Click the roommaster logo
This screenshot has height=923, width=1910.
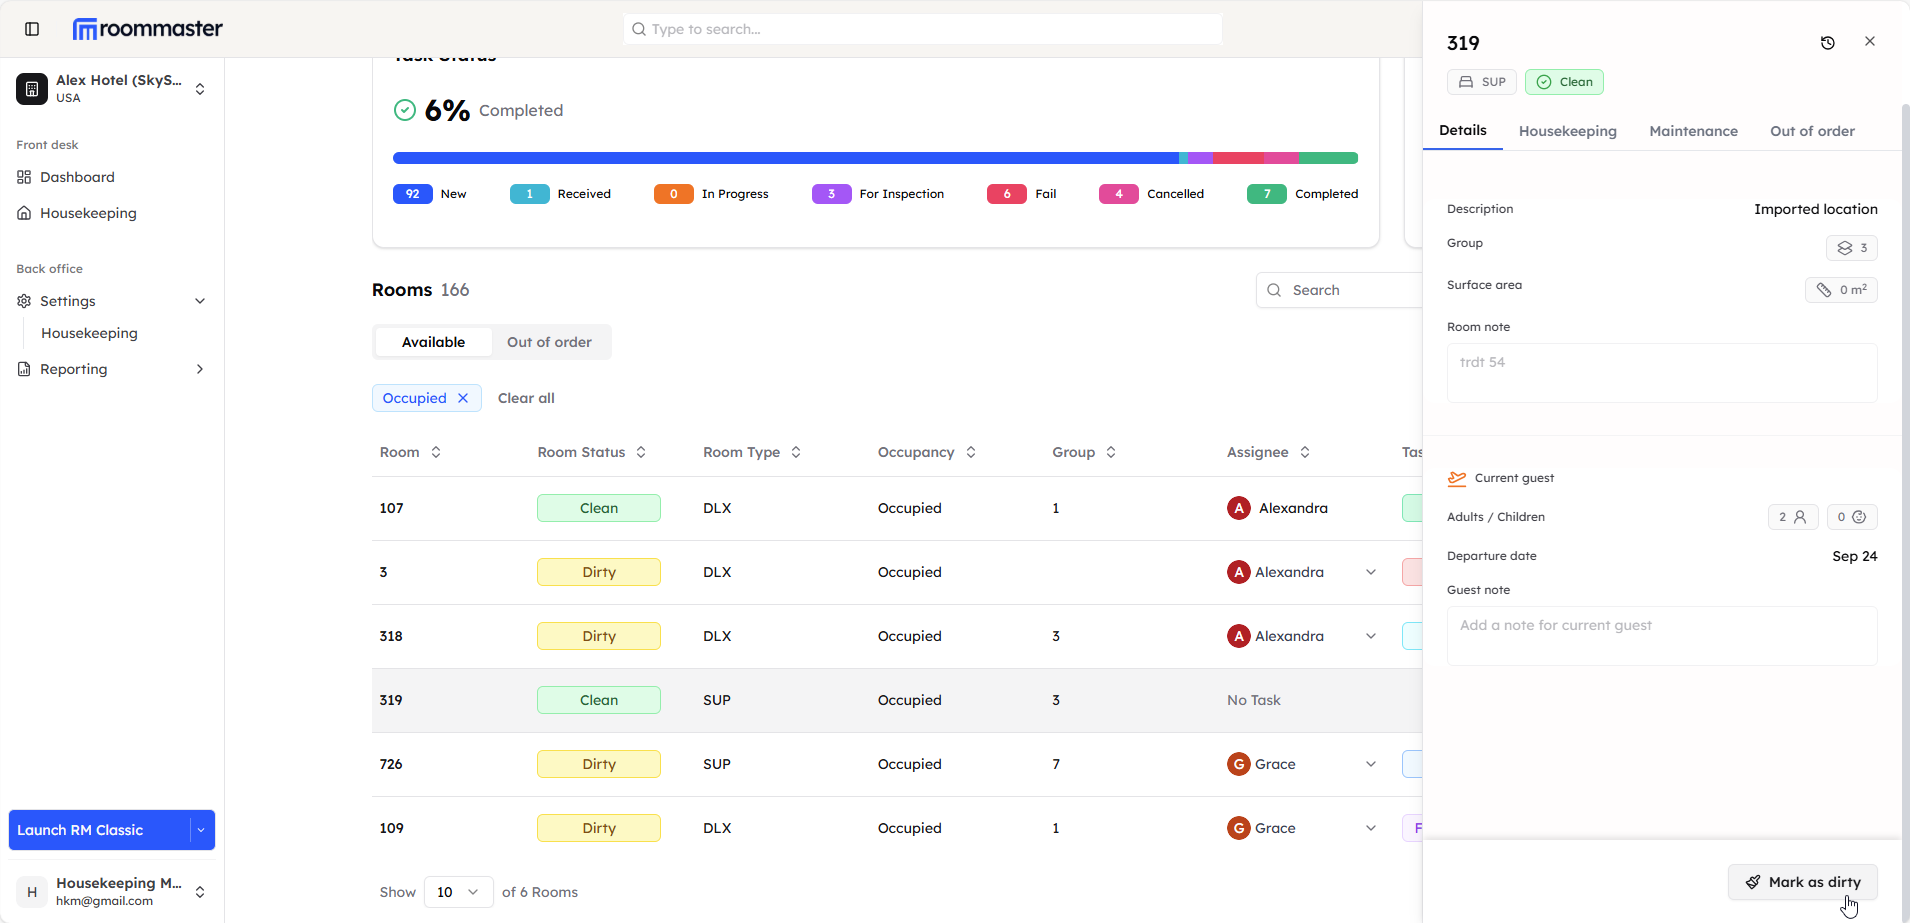click(x=148, y=29)
